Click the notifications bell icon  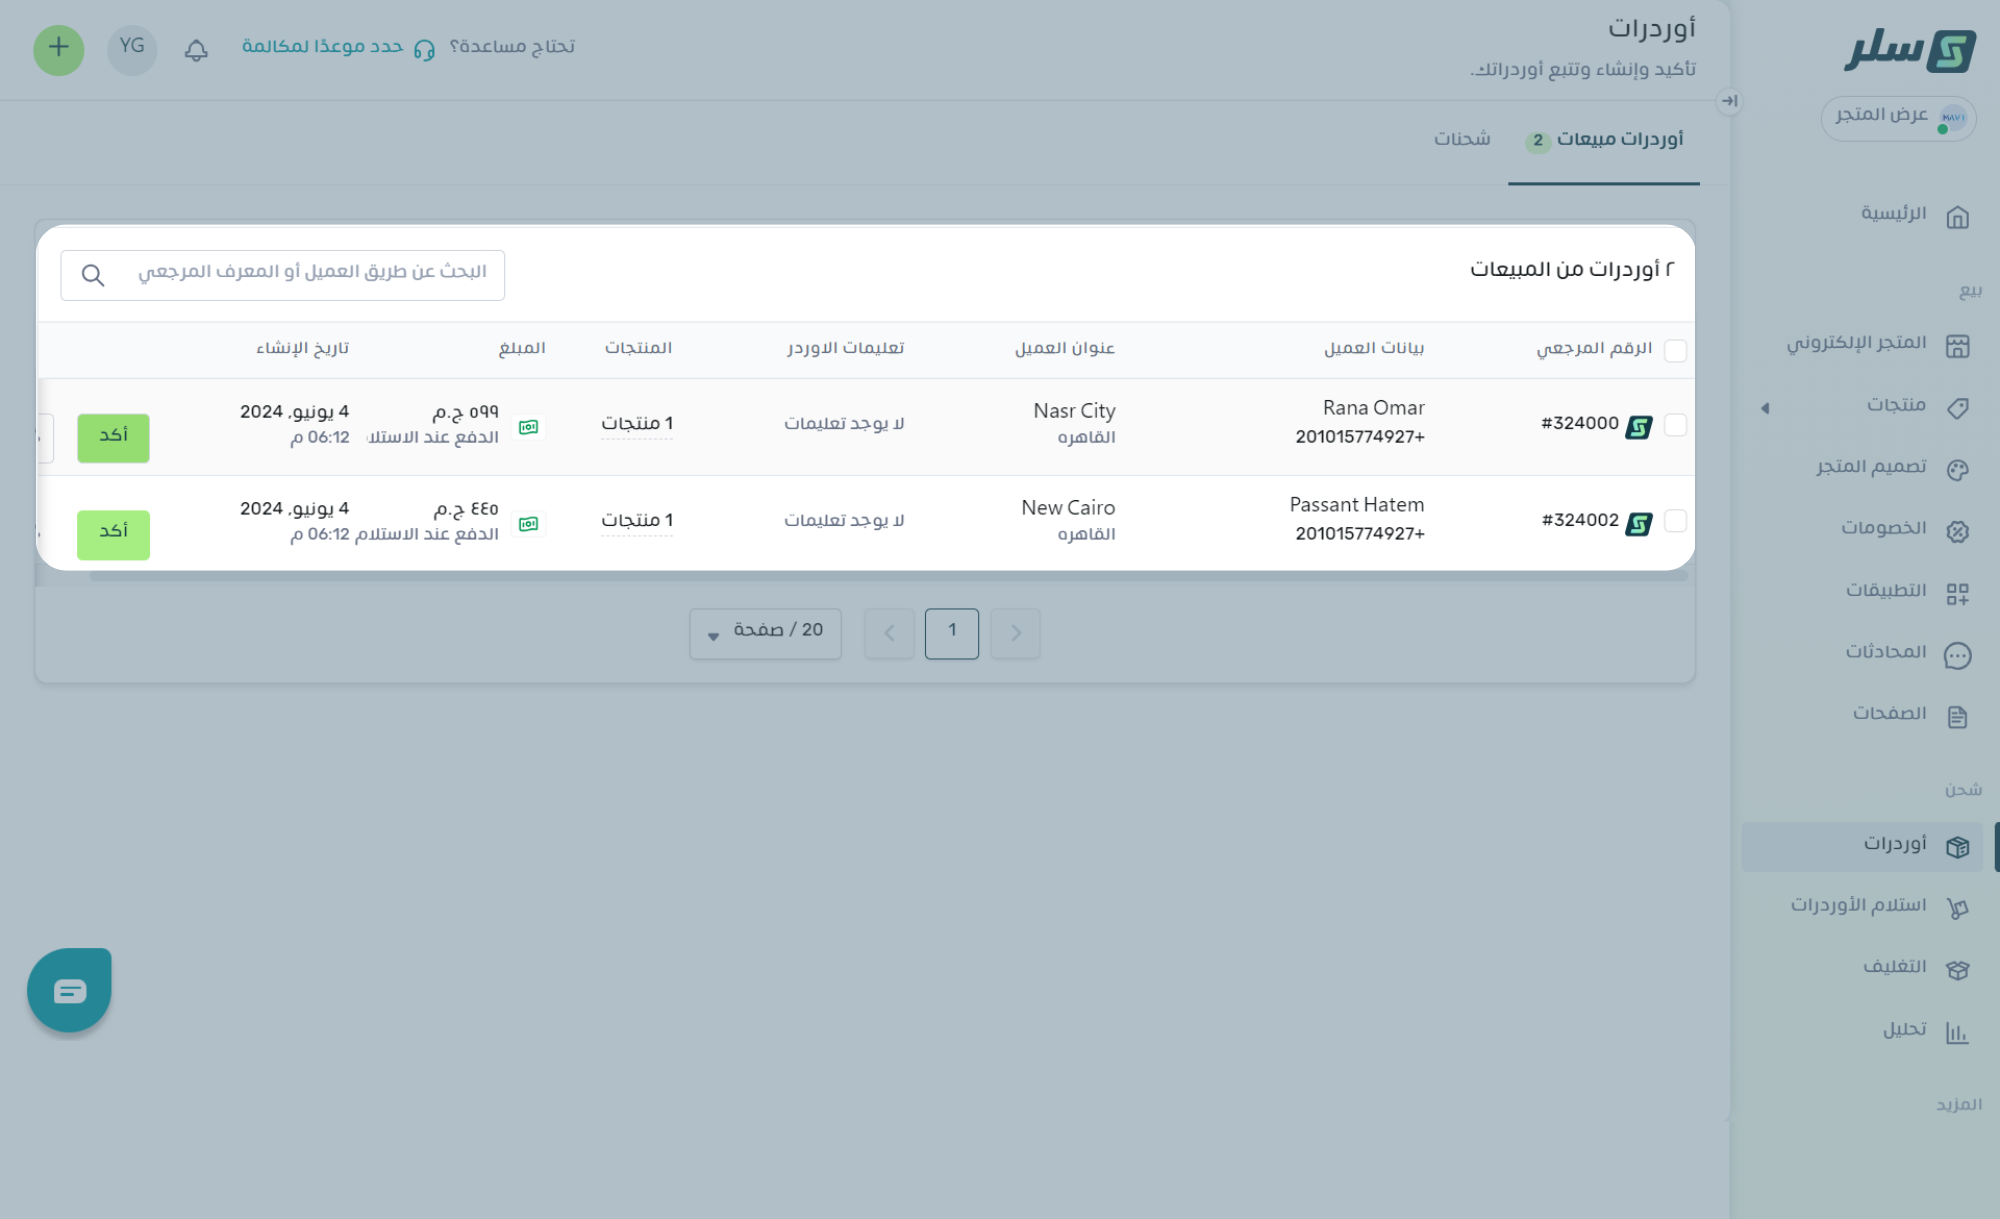[x=196, y=49]
